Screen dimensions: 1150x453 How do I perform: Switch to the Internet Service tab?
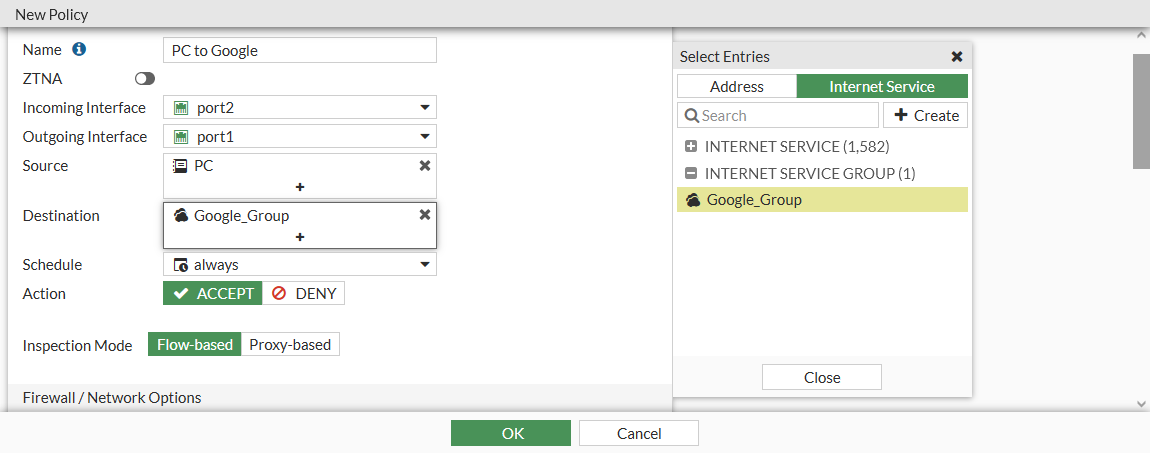click(x=882, y=87)
